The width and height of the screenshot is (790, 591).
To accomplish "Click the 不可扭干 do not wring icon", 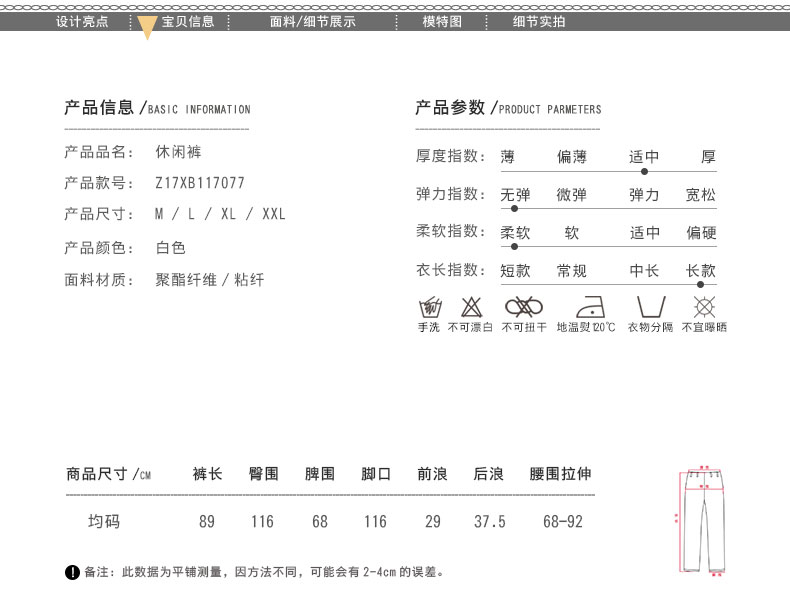I will (x=523, y=307).
